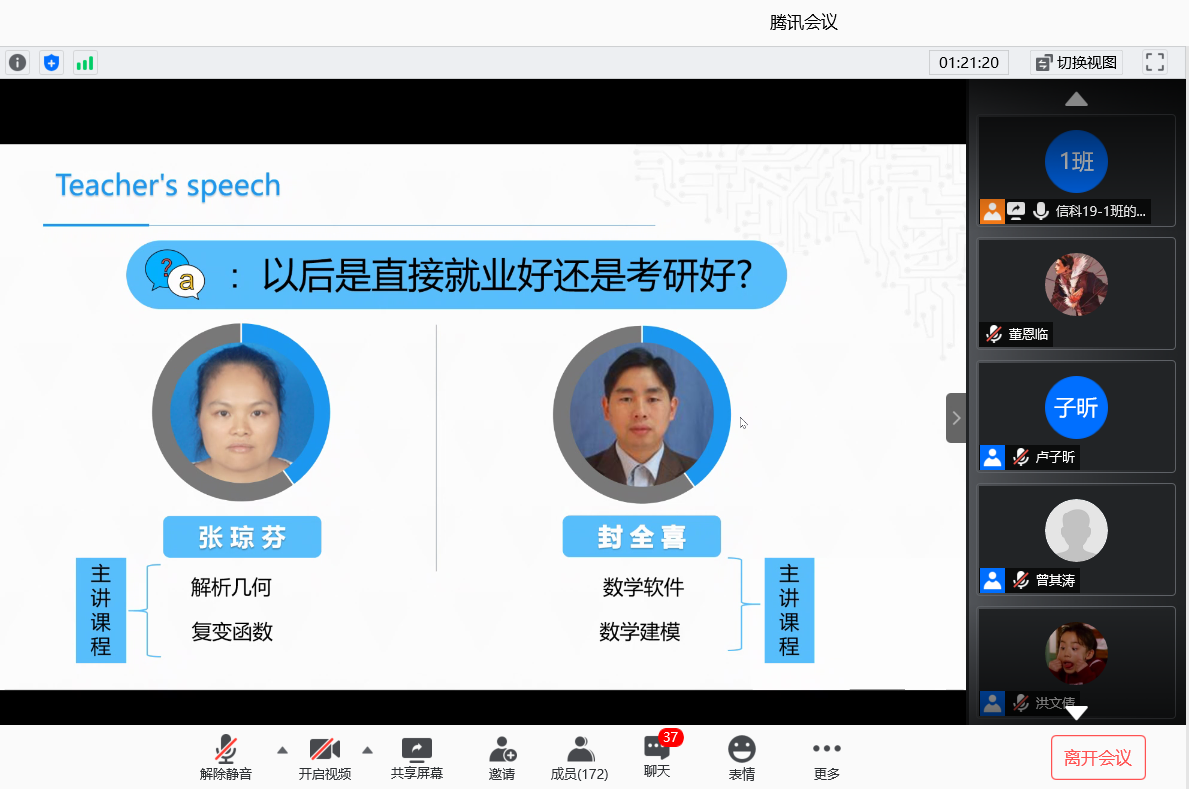
Task: Open the Members (成员) list
Action: click(579, 758)
